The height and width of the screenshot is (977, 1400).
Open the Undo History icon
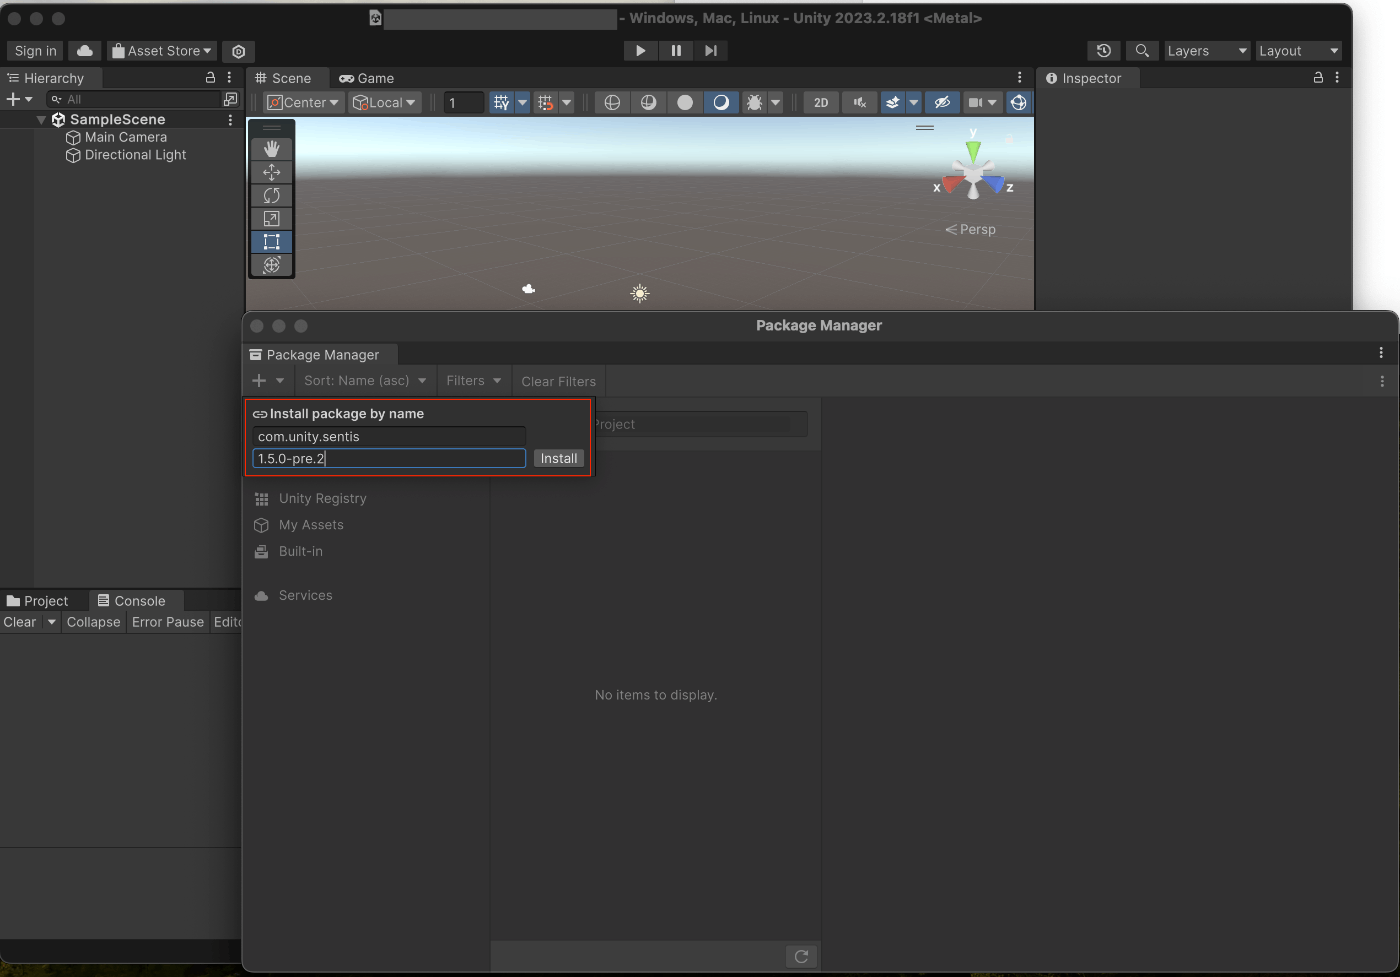1103,51
